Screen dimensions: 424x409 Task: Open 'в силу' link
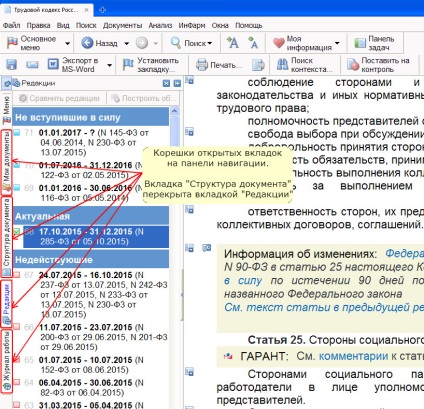tap(243, 280)
